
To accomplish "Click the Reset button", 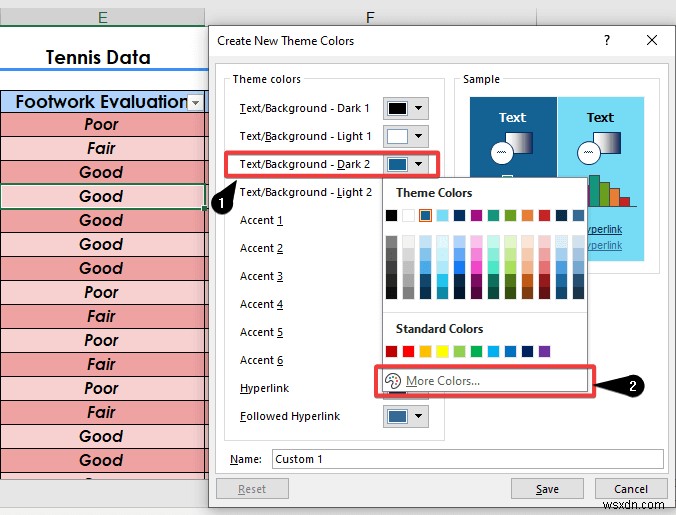I will [x=252, y=489].
